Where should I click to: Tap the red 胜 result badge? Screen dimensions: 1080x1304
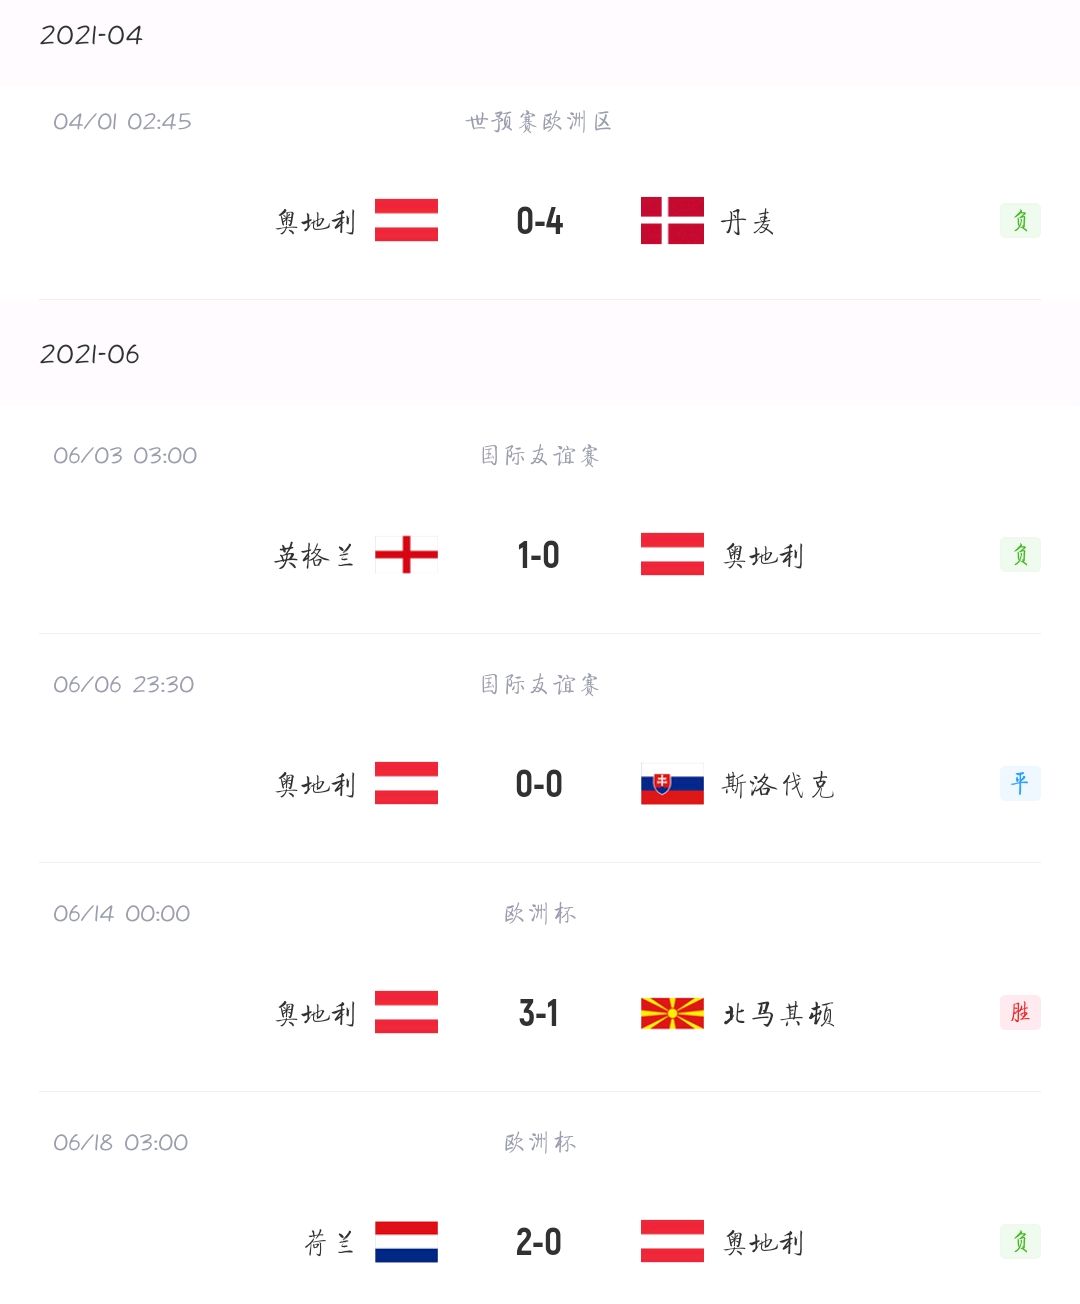coord(1020,1012)
